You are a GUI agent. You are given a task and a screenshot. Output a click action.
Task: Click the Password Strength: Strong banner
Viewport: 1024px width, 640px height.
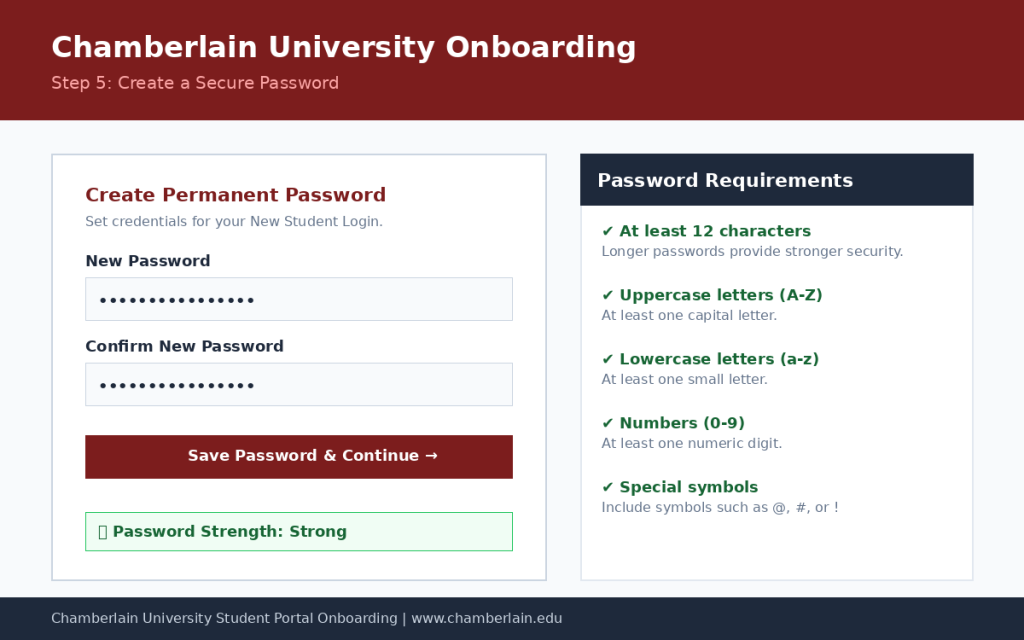[298, 532]
